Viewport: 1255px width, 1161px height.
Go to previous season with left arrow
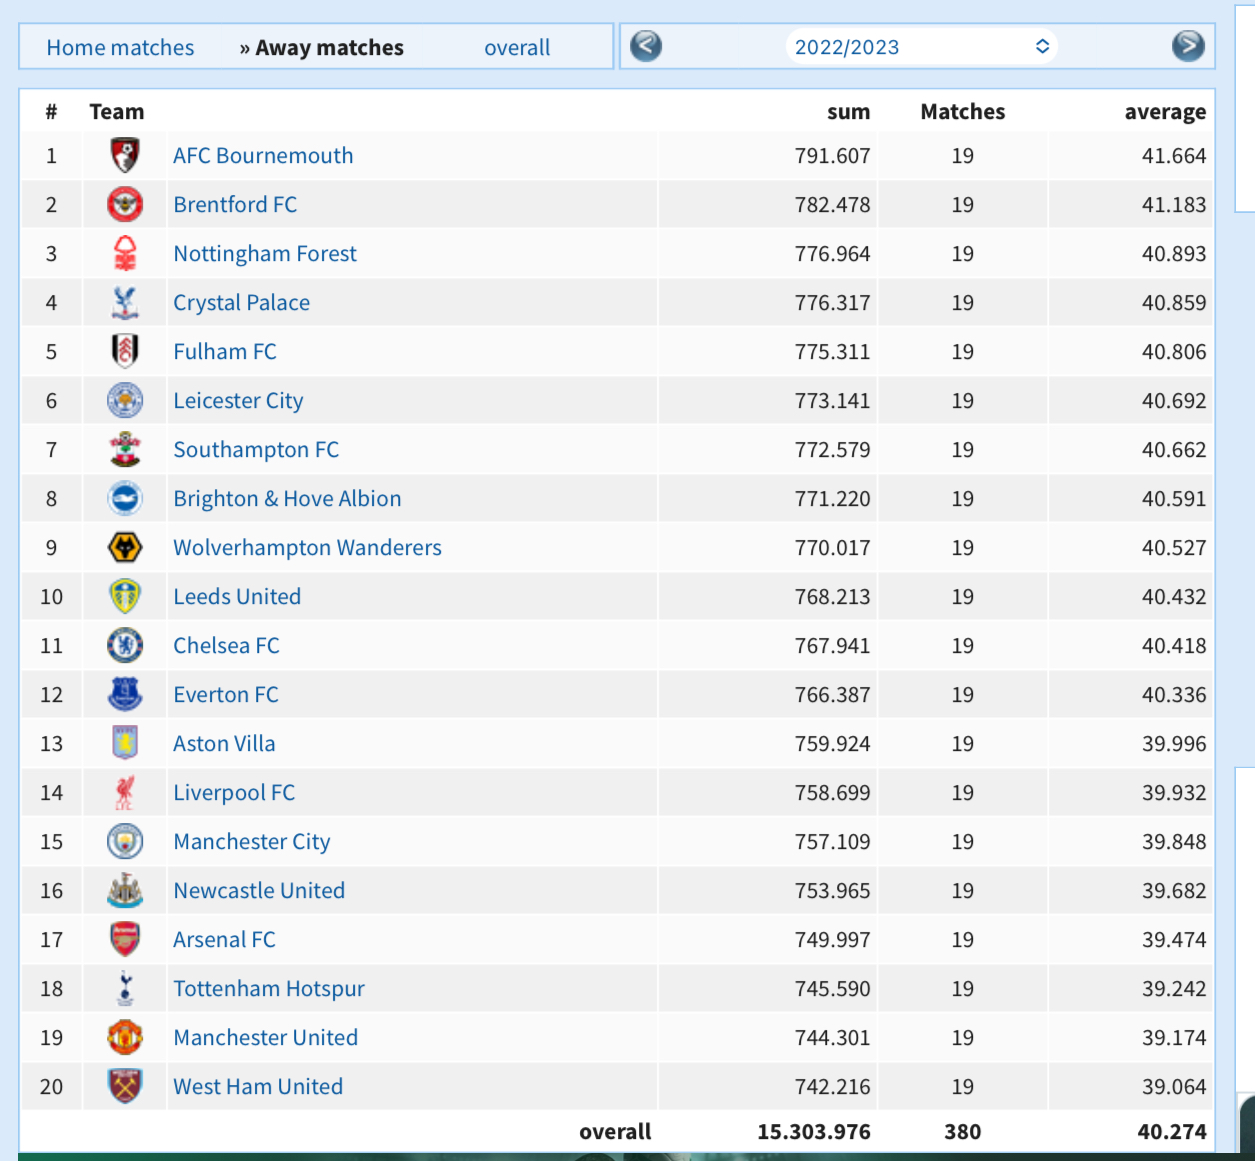pyautogui.click(x=646, y=46)
